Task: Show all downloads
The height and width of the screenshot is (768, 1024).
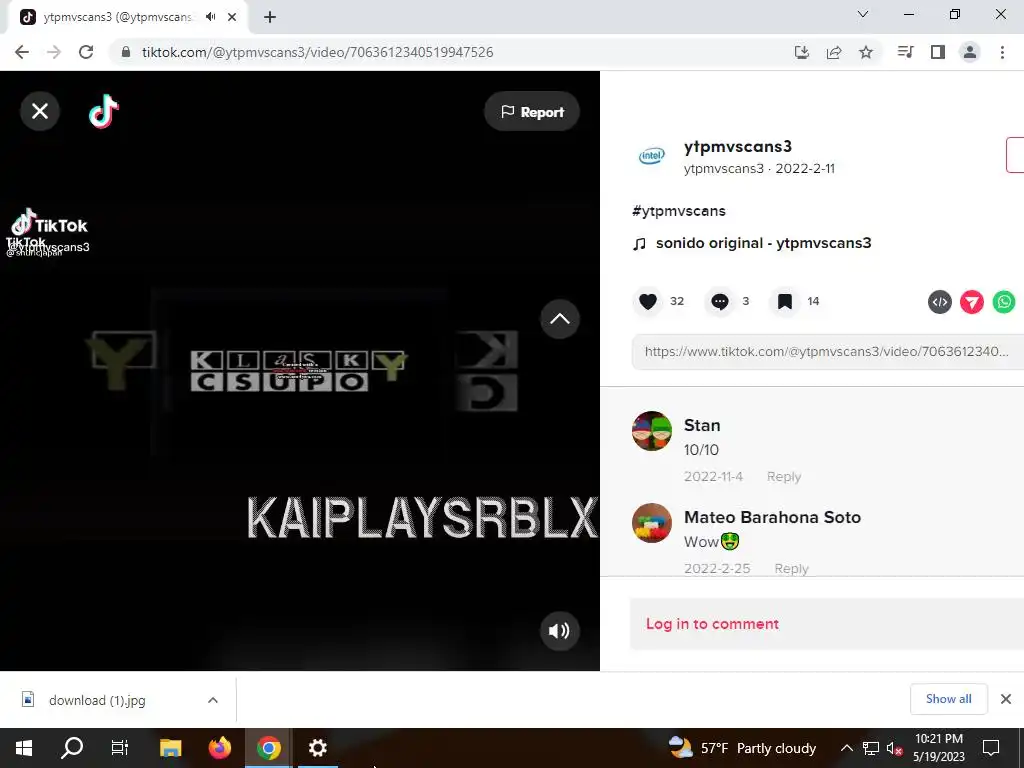Action: click(x=948, y=699)
